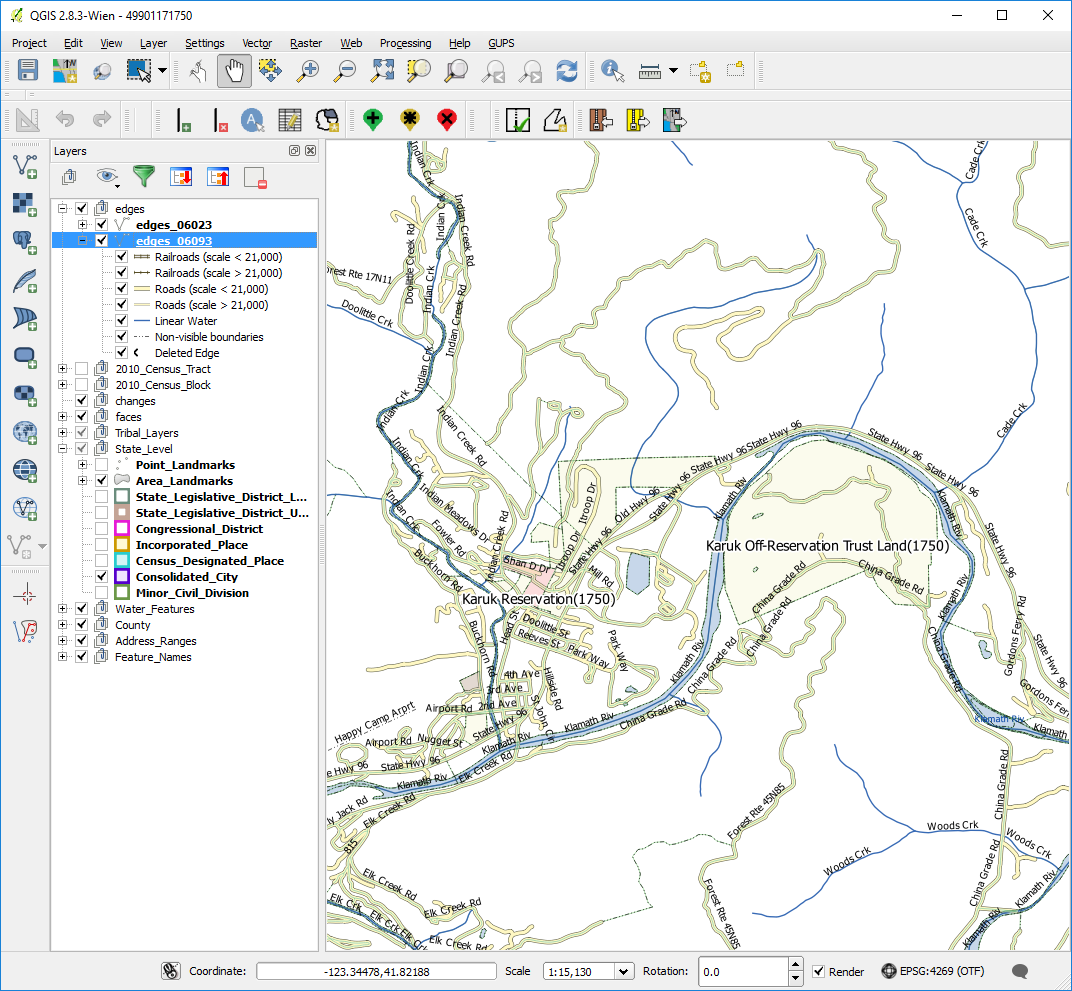The width and height of the screenshot is (1072, 991).
Task: Click the Add PostGIS Layer elephant icon
Action: [x=25, y=240]
